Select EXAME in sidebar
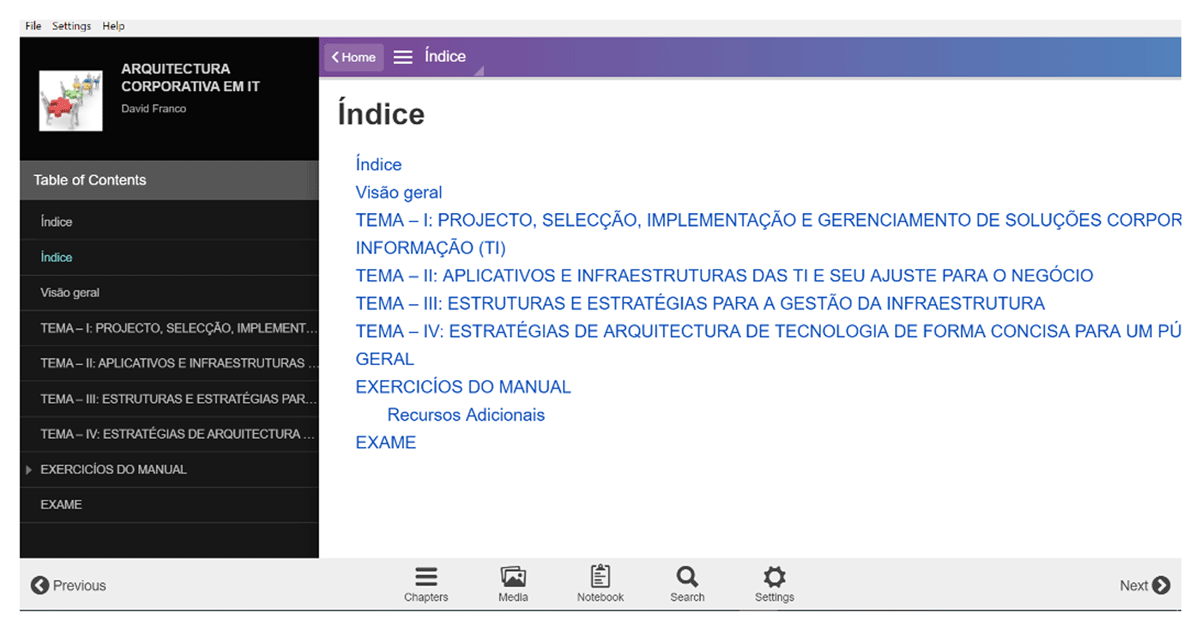The width and height of the screenshot is (1200, 633). pyautogui.click(x=169, y=505)
